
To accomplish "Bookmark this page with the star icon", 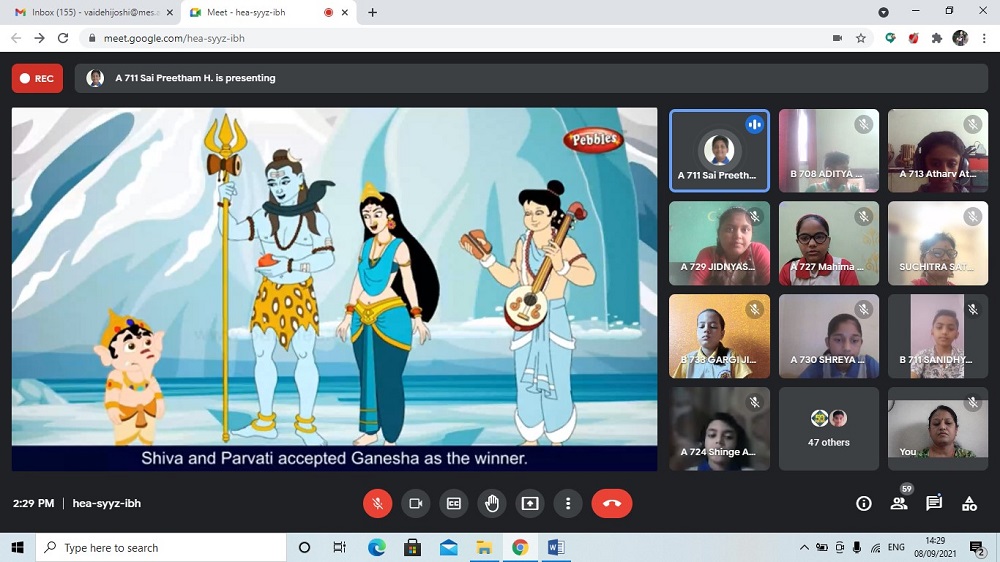I will (861, 38).
